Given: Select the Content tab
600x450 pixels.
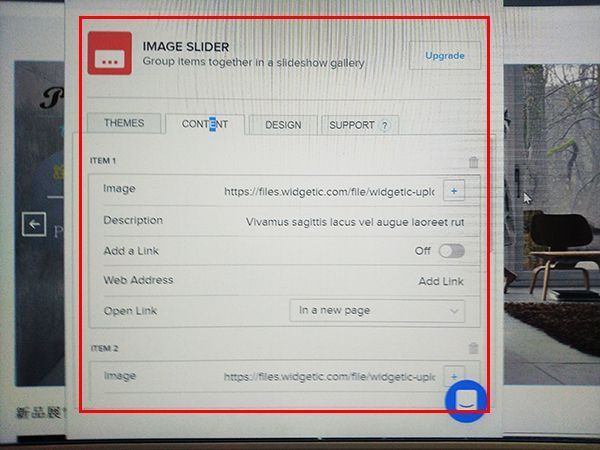Looking at the screenshot, I should click(204, 125).
